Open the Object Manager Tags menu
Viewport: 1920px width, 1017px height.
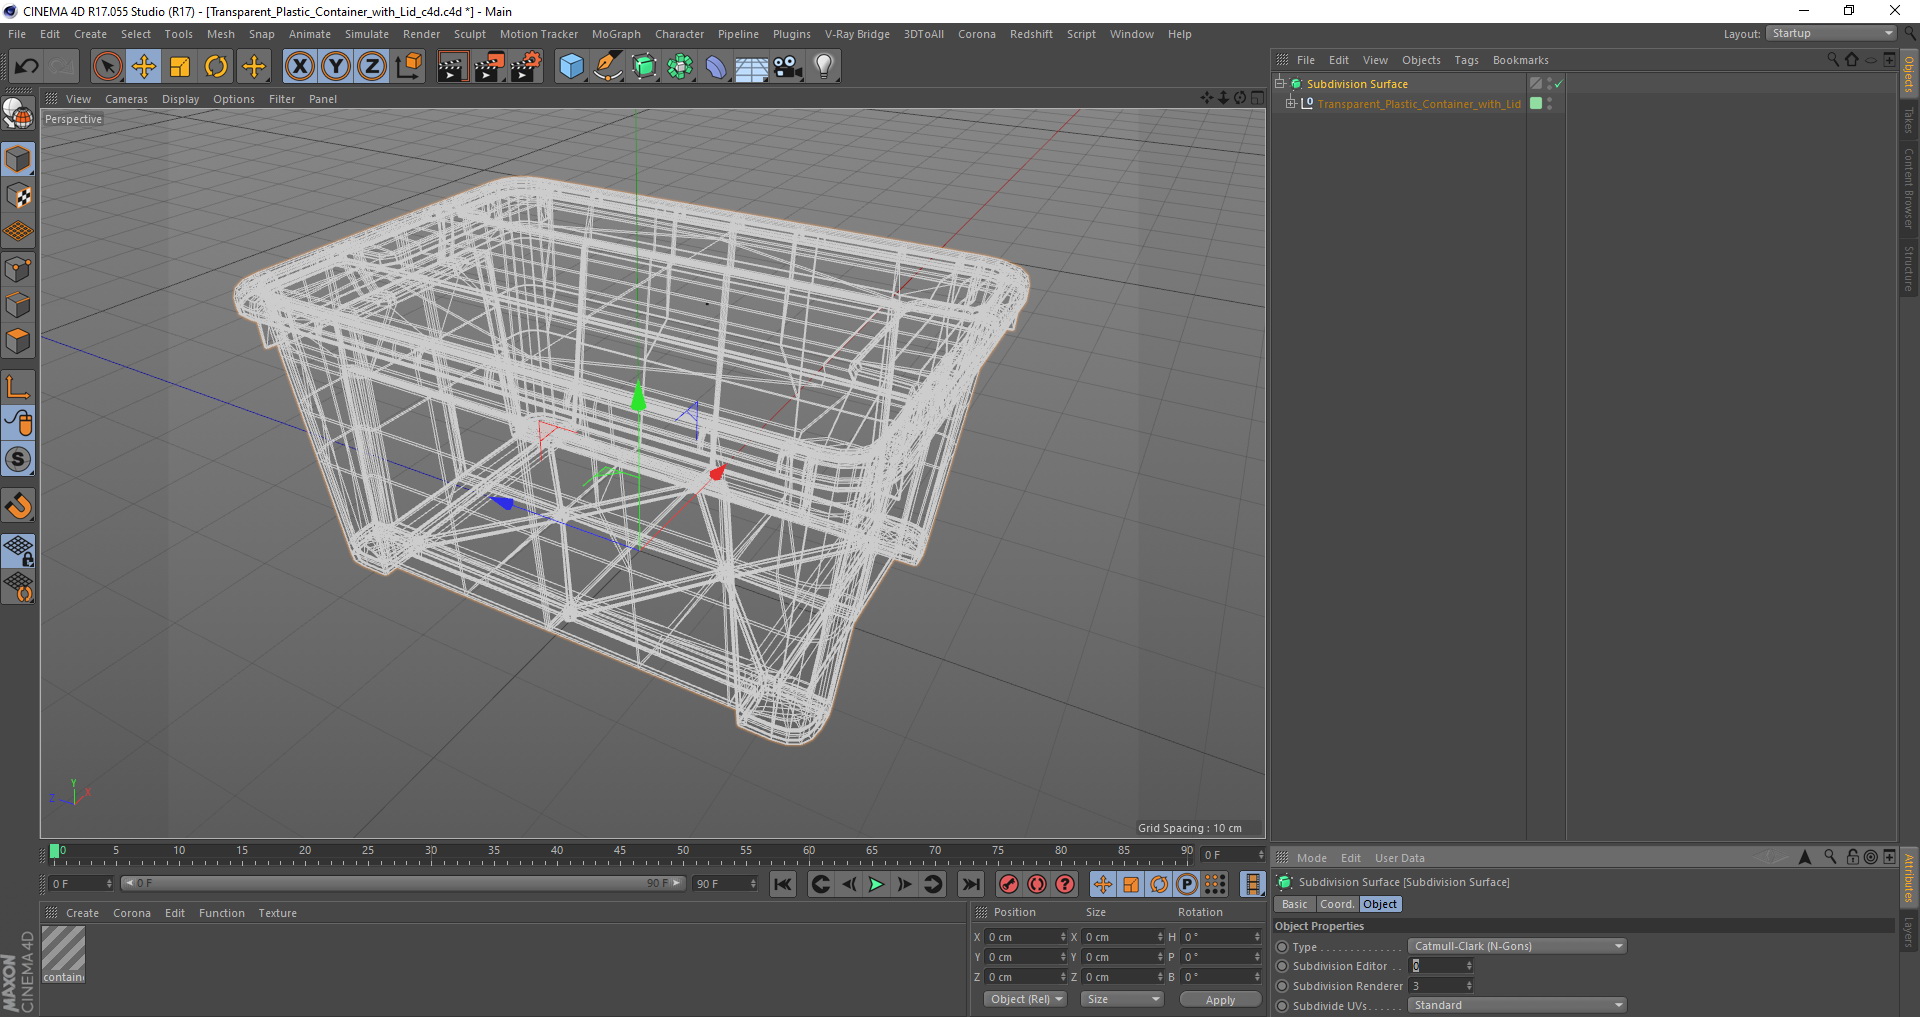(x=1466, y=60)
